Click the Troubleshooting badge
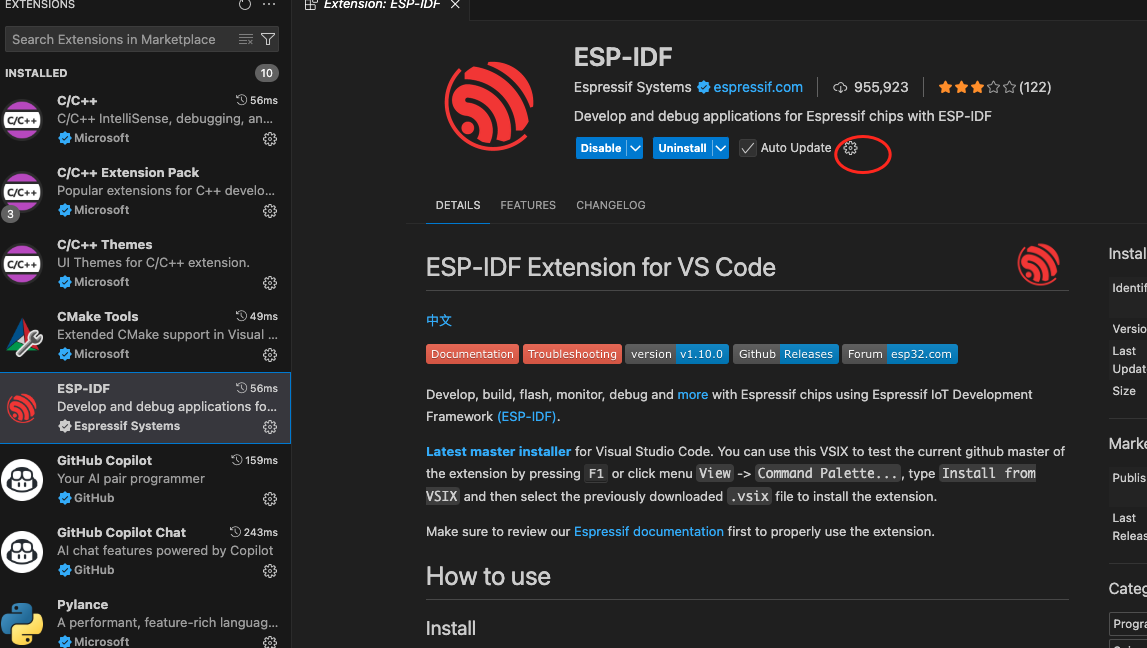1147x648 pixels. click(x=573, y=354)
